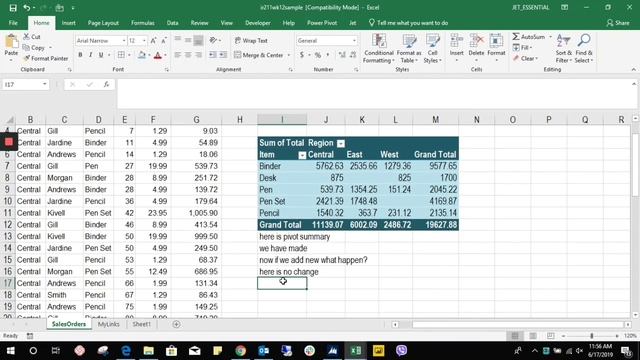Open the Clear dropdown

[526, 58]
